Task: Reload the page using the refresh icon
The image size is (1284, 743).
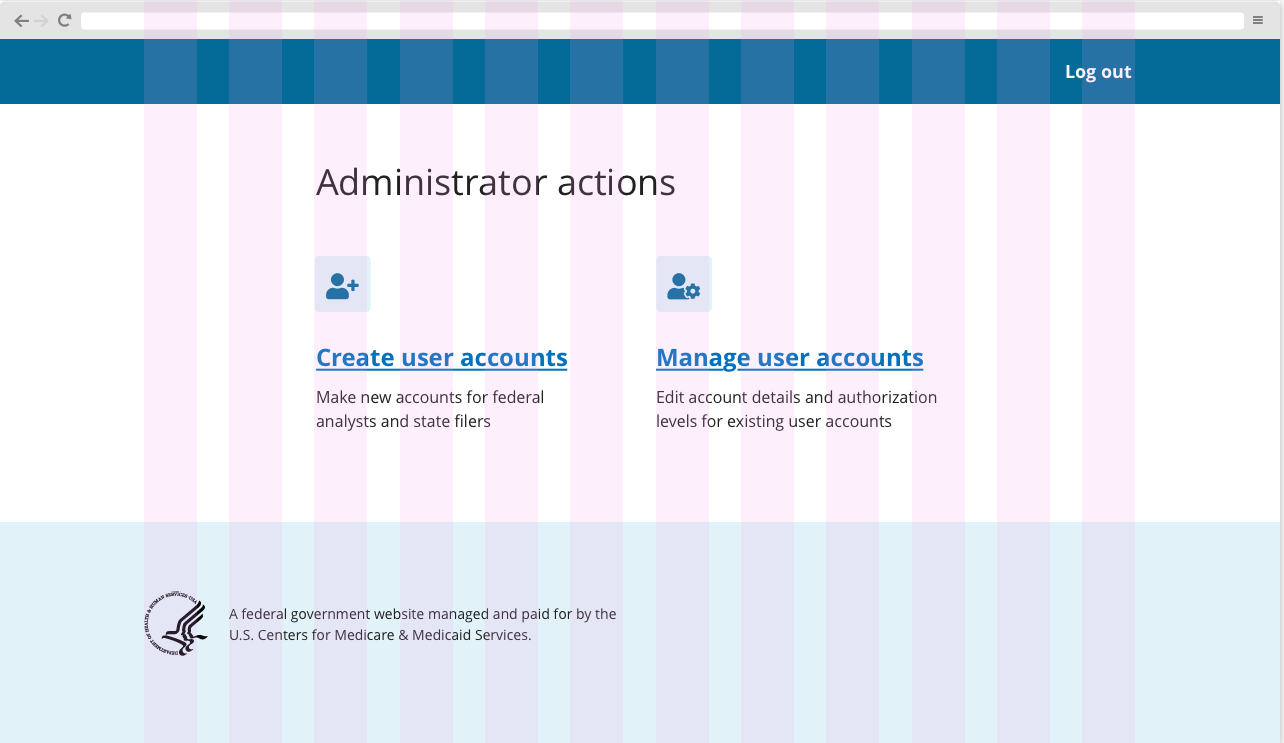Action: [63, 20]
